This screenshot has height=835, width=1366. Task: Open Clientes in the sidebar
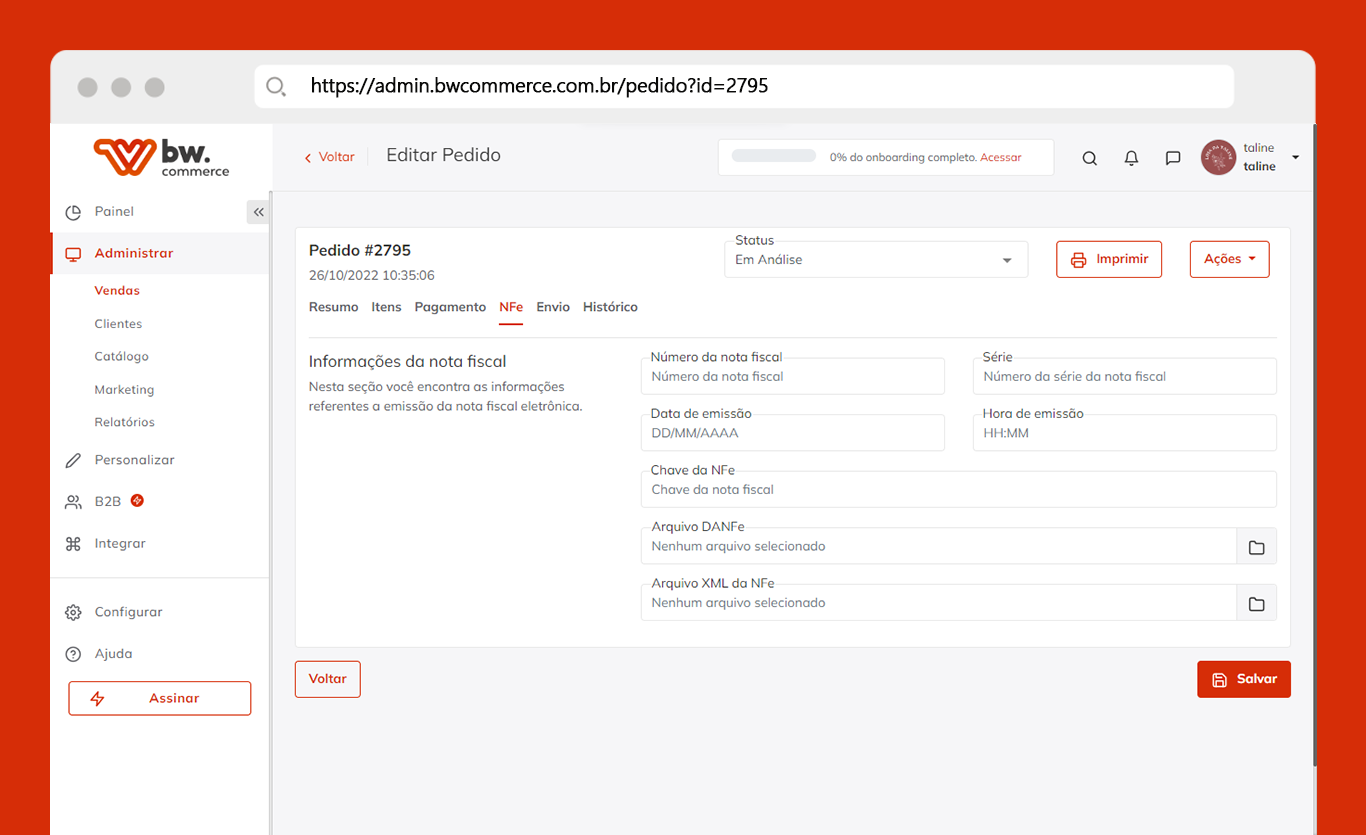(x=118, y=324)
